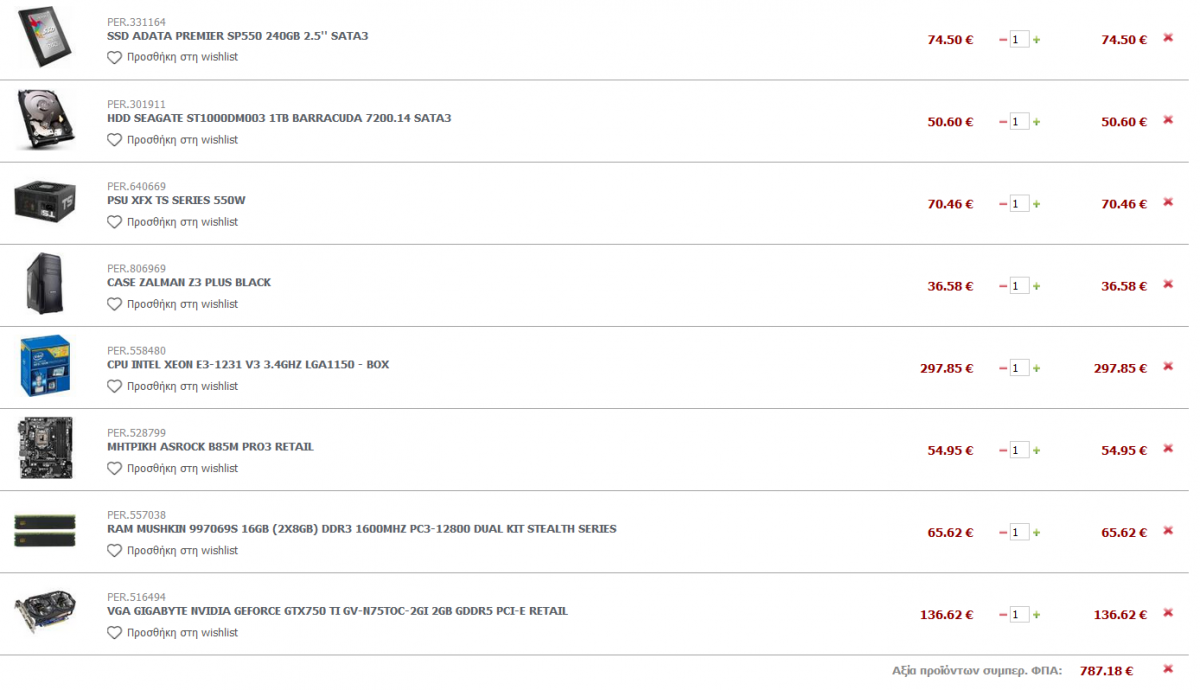Open HDD Seagate Barracuda product page

[x=279, y=118]
